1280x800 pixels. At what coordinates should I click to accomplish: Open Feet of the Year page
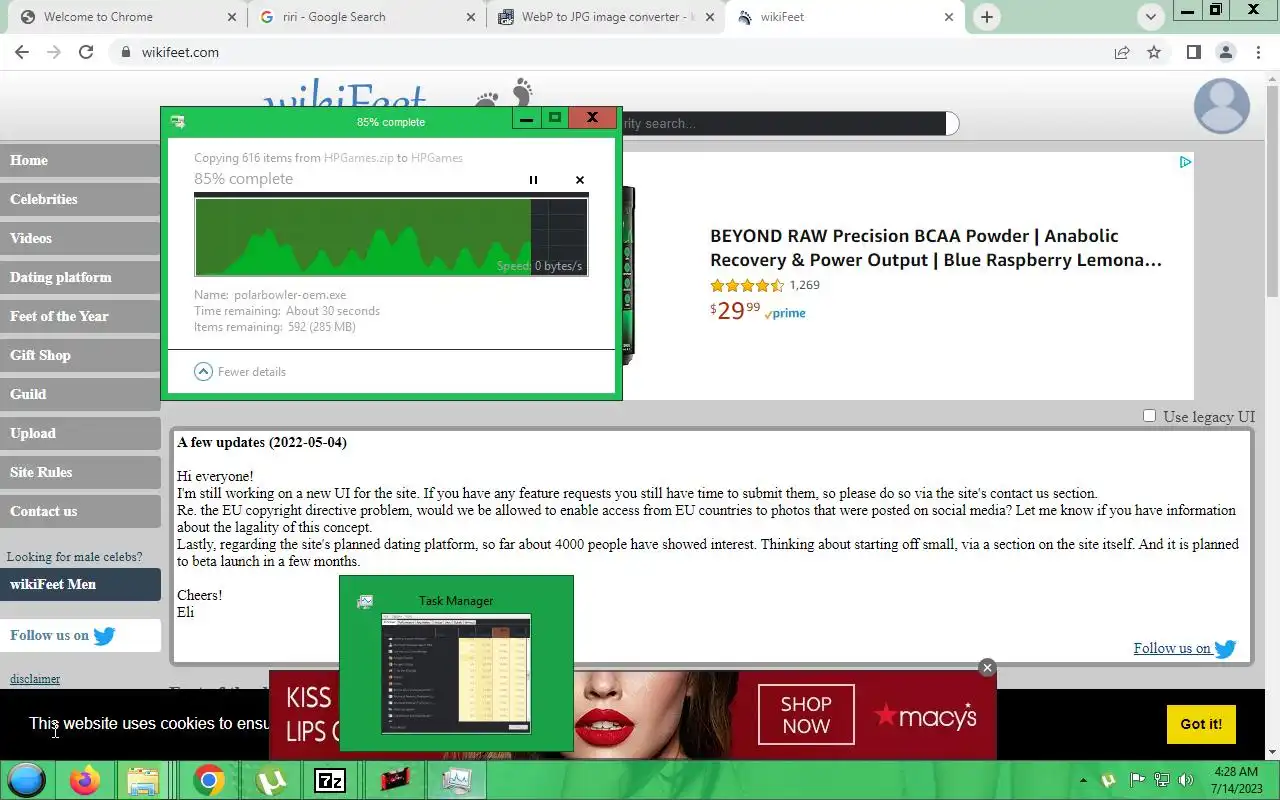pos(80,316)
